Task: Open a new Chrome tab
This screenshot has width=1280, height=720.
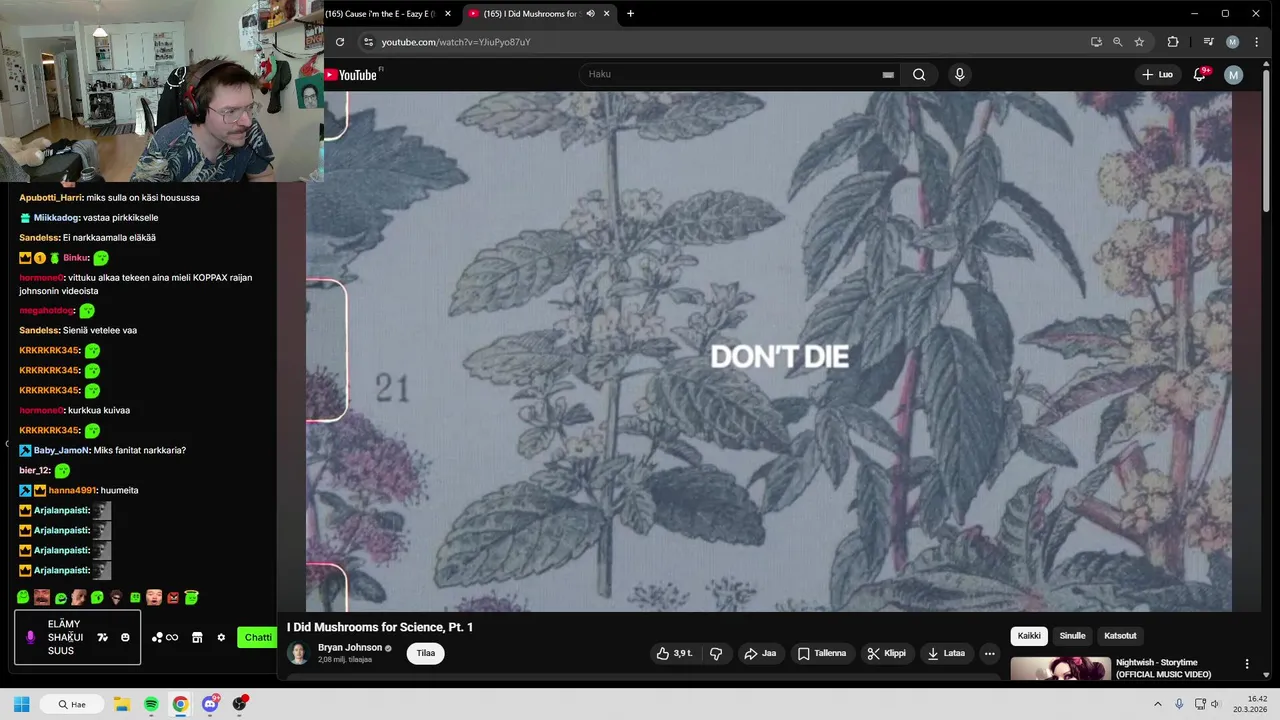Action: click(630, 14)
